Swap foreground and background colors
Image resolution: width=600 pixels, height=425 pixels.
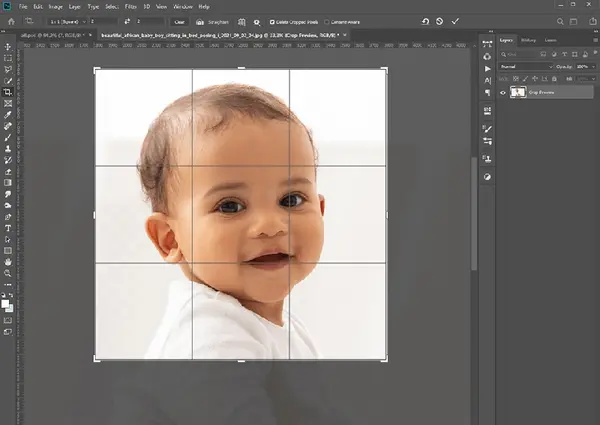[11, 295]
